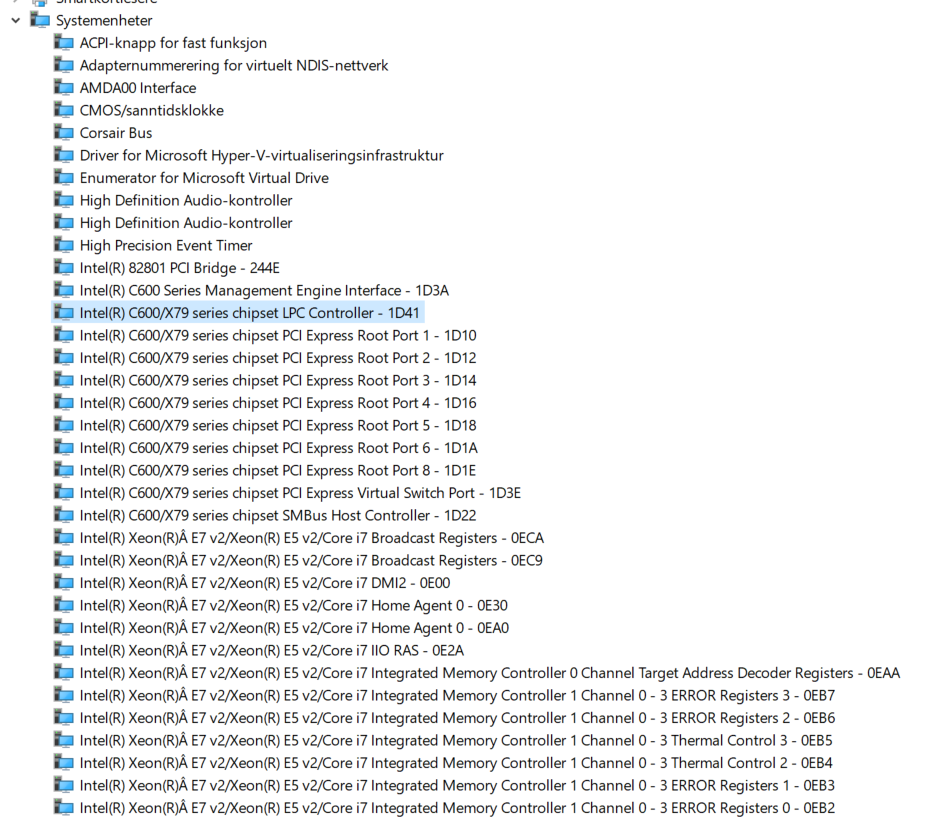Select PCI Express Root Port 1 - 1D10

pyautogui.click(x=278, y=335)
